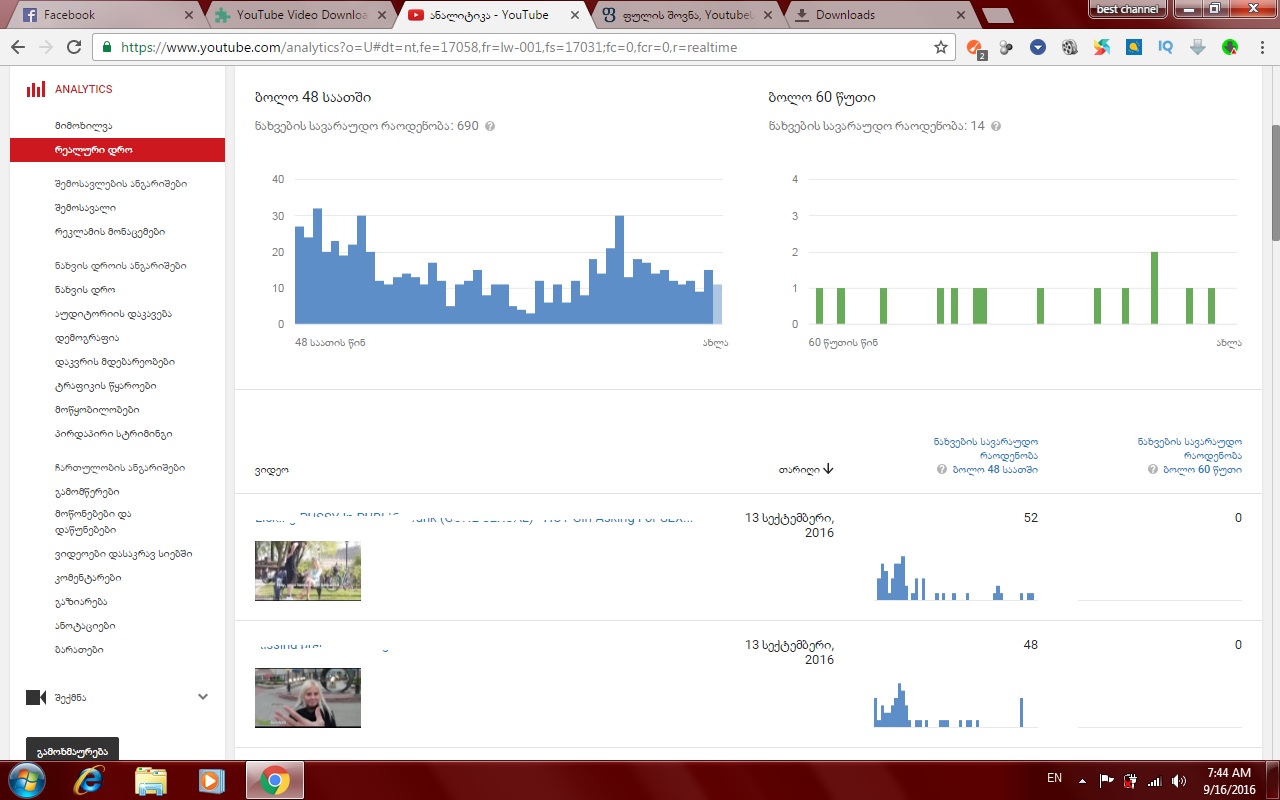Open მოწყობილობები in the sidebar
This screenshot has width=1280, height=800.
click(x=97, y=410)
